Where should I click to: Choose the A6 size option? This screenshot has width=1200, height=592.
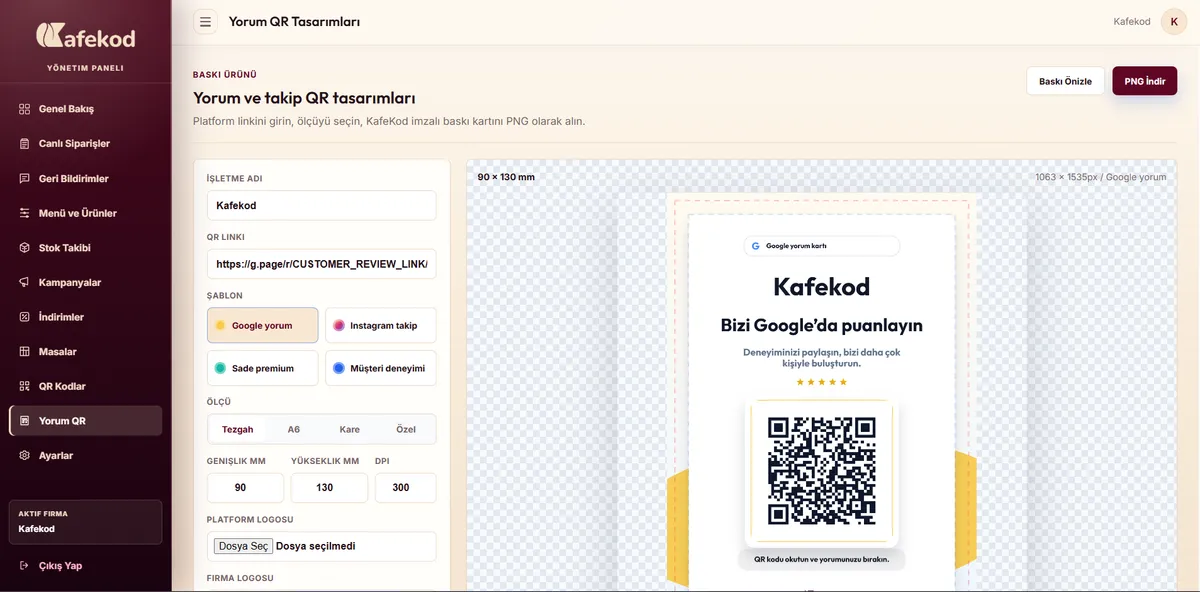[x=294, y=429]
